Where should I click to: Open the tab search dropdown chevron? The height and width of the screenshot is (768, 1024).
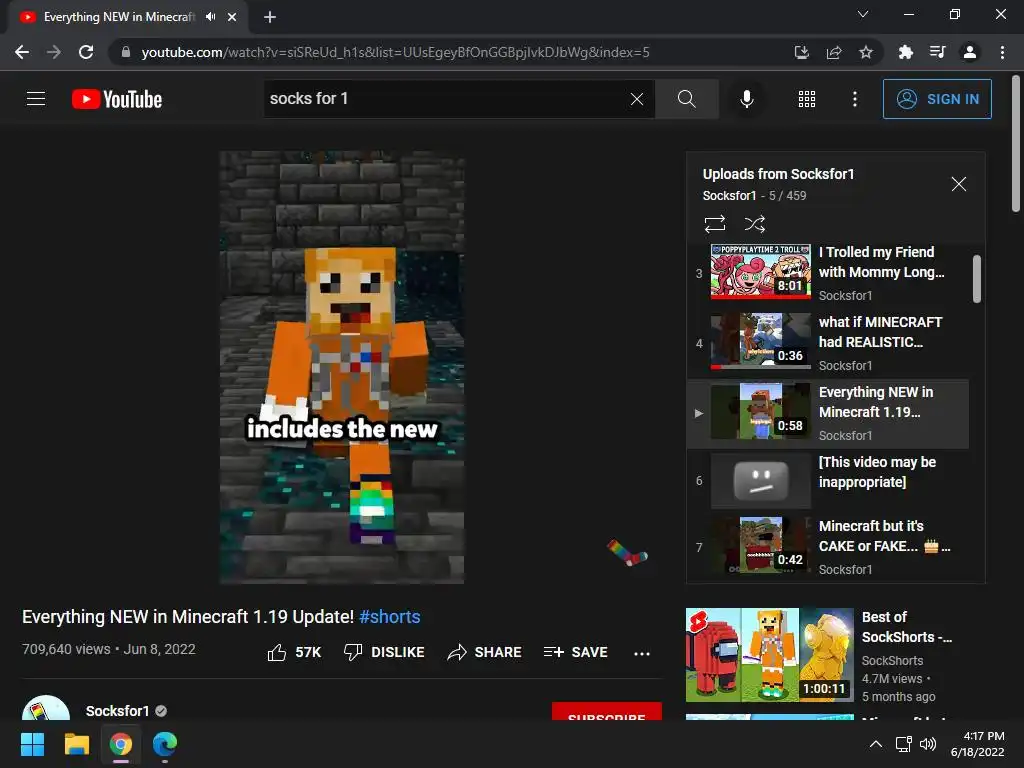click(863, 14)
